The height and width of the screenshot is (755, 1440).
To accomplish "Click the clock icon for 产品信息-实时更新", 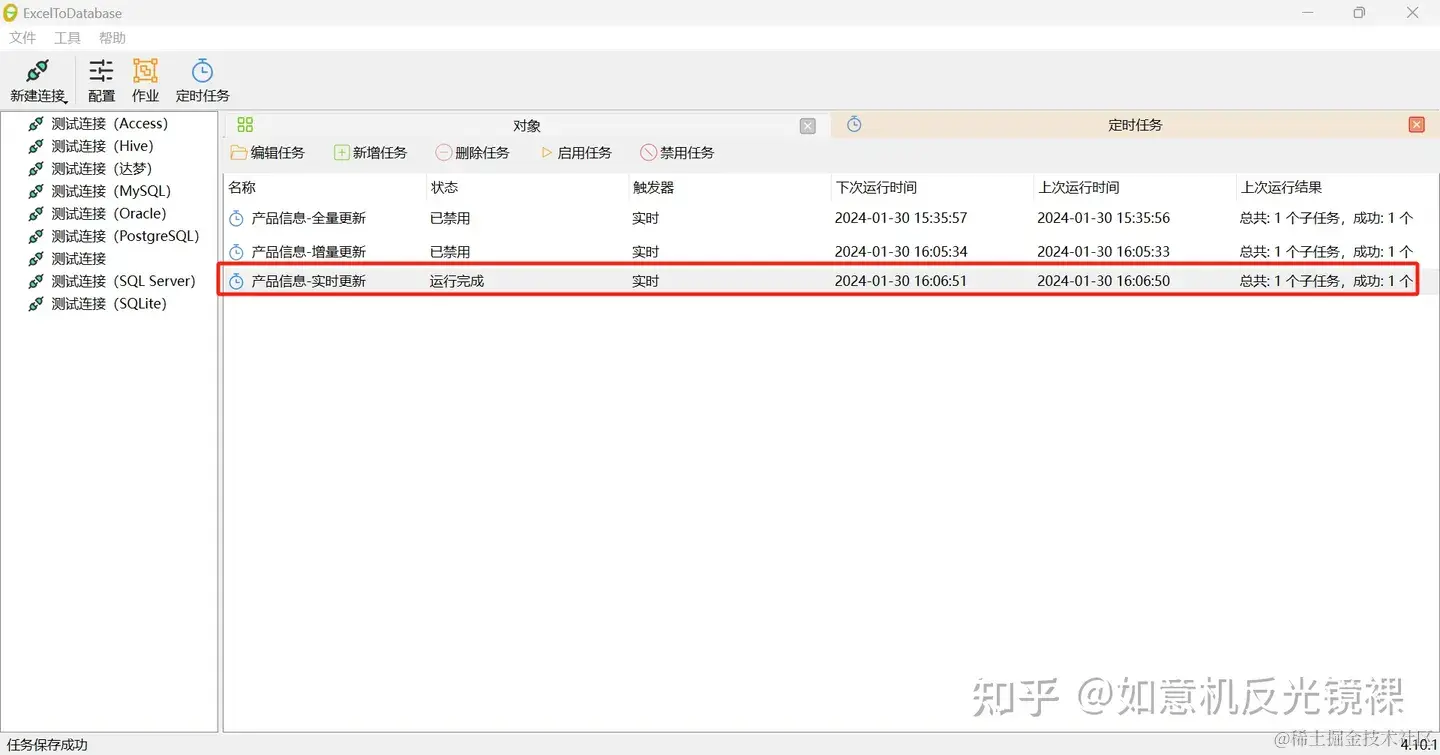I will point(237,282).
